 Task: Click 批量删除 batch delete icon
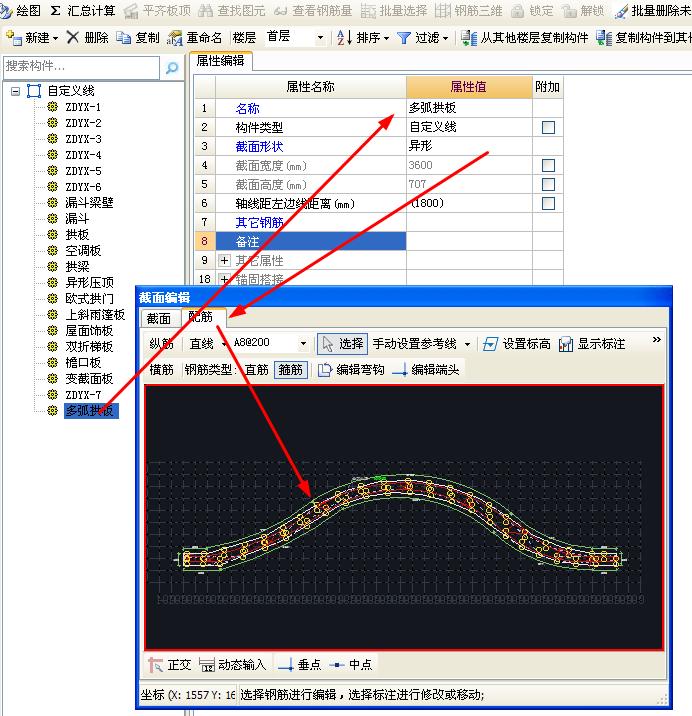click(x=621, y=11)
